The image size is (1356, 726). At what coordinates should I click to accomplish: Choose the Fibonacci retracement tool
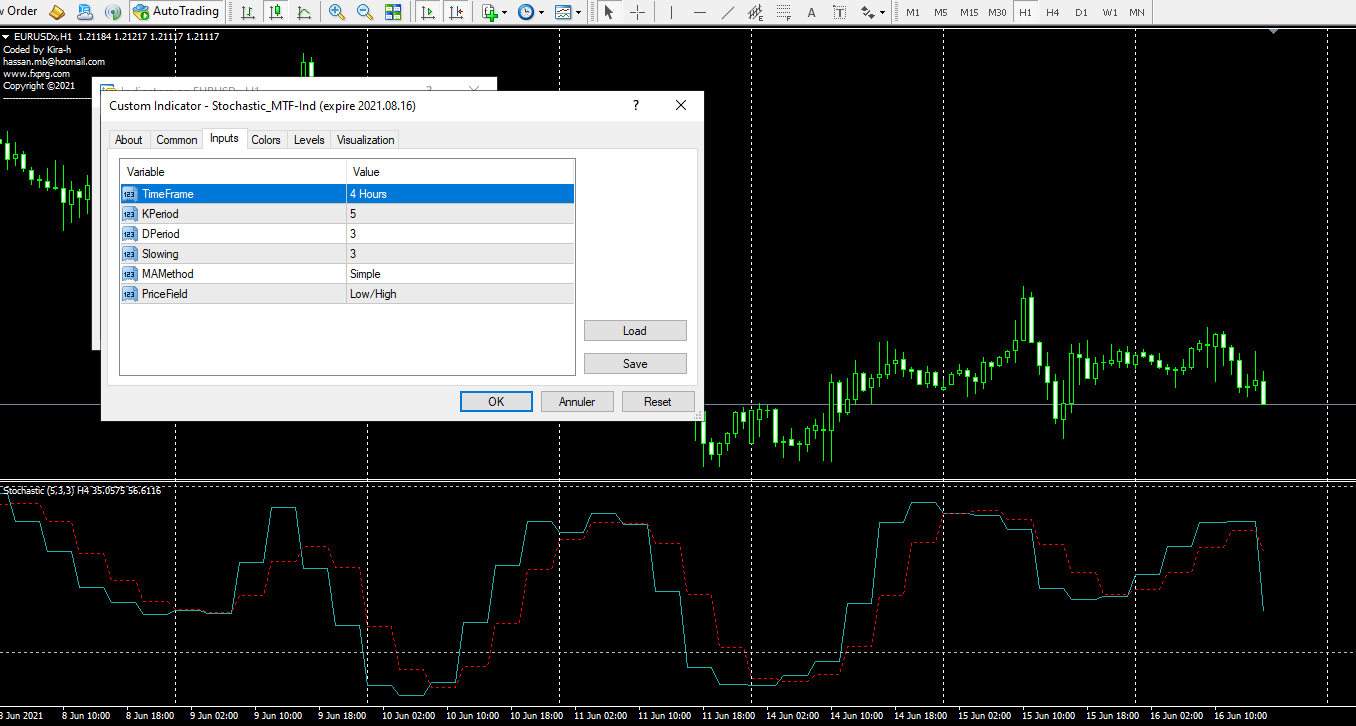coord(783,12)
